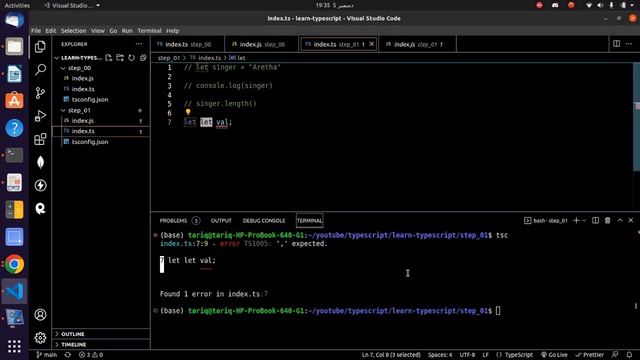The width and height of the screenshot is (640, 360).
Task: Show the lightbulb quick fix on line 6
Action: pos(188,112)
